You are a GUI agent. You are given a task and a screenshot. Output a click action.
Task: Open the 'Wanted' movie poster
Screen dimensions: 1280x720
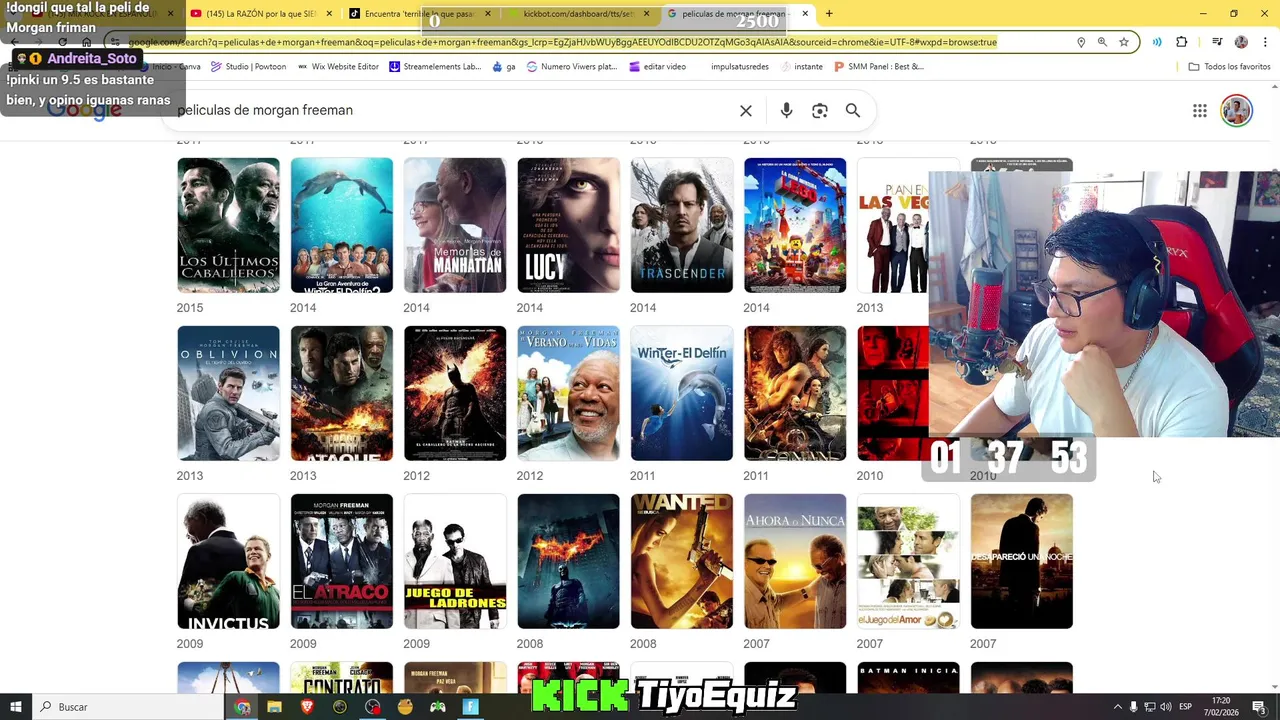682,561
